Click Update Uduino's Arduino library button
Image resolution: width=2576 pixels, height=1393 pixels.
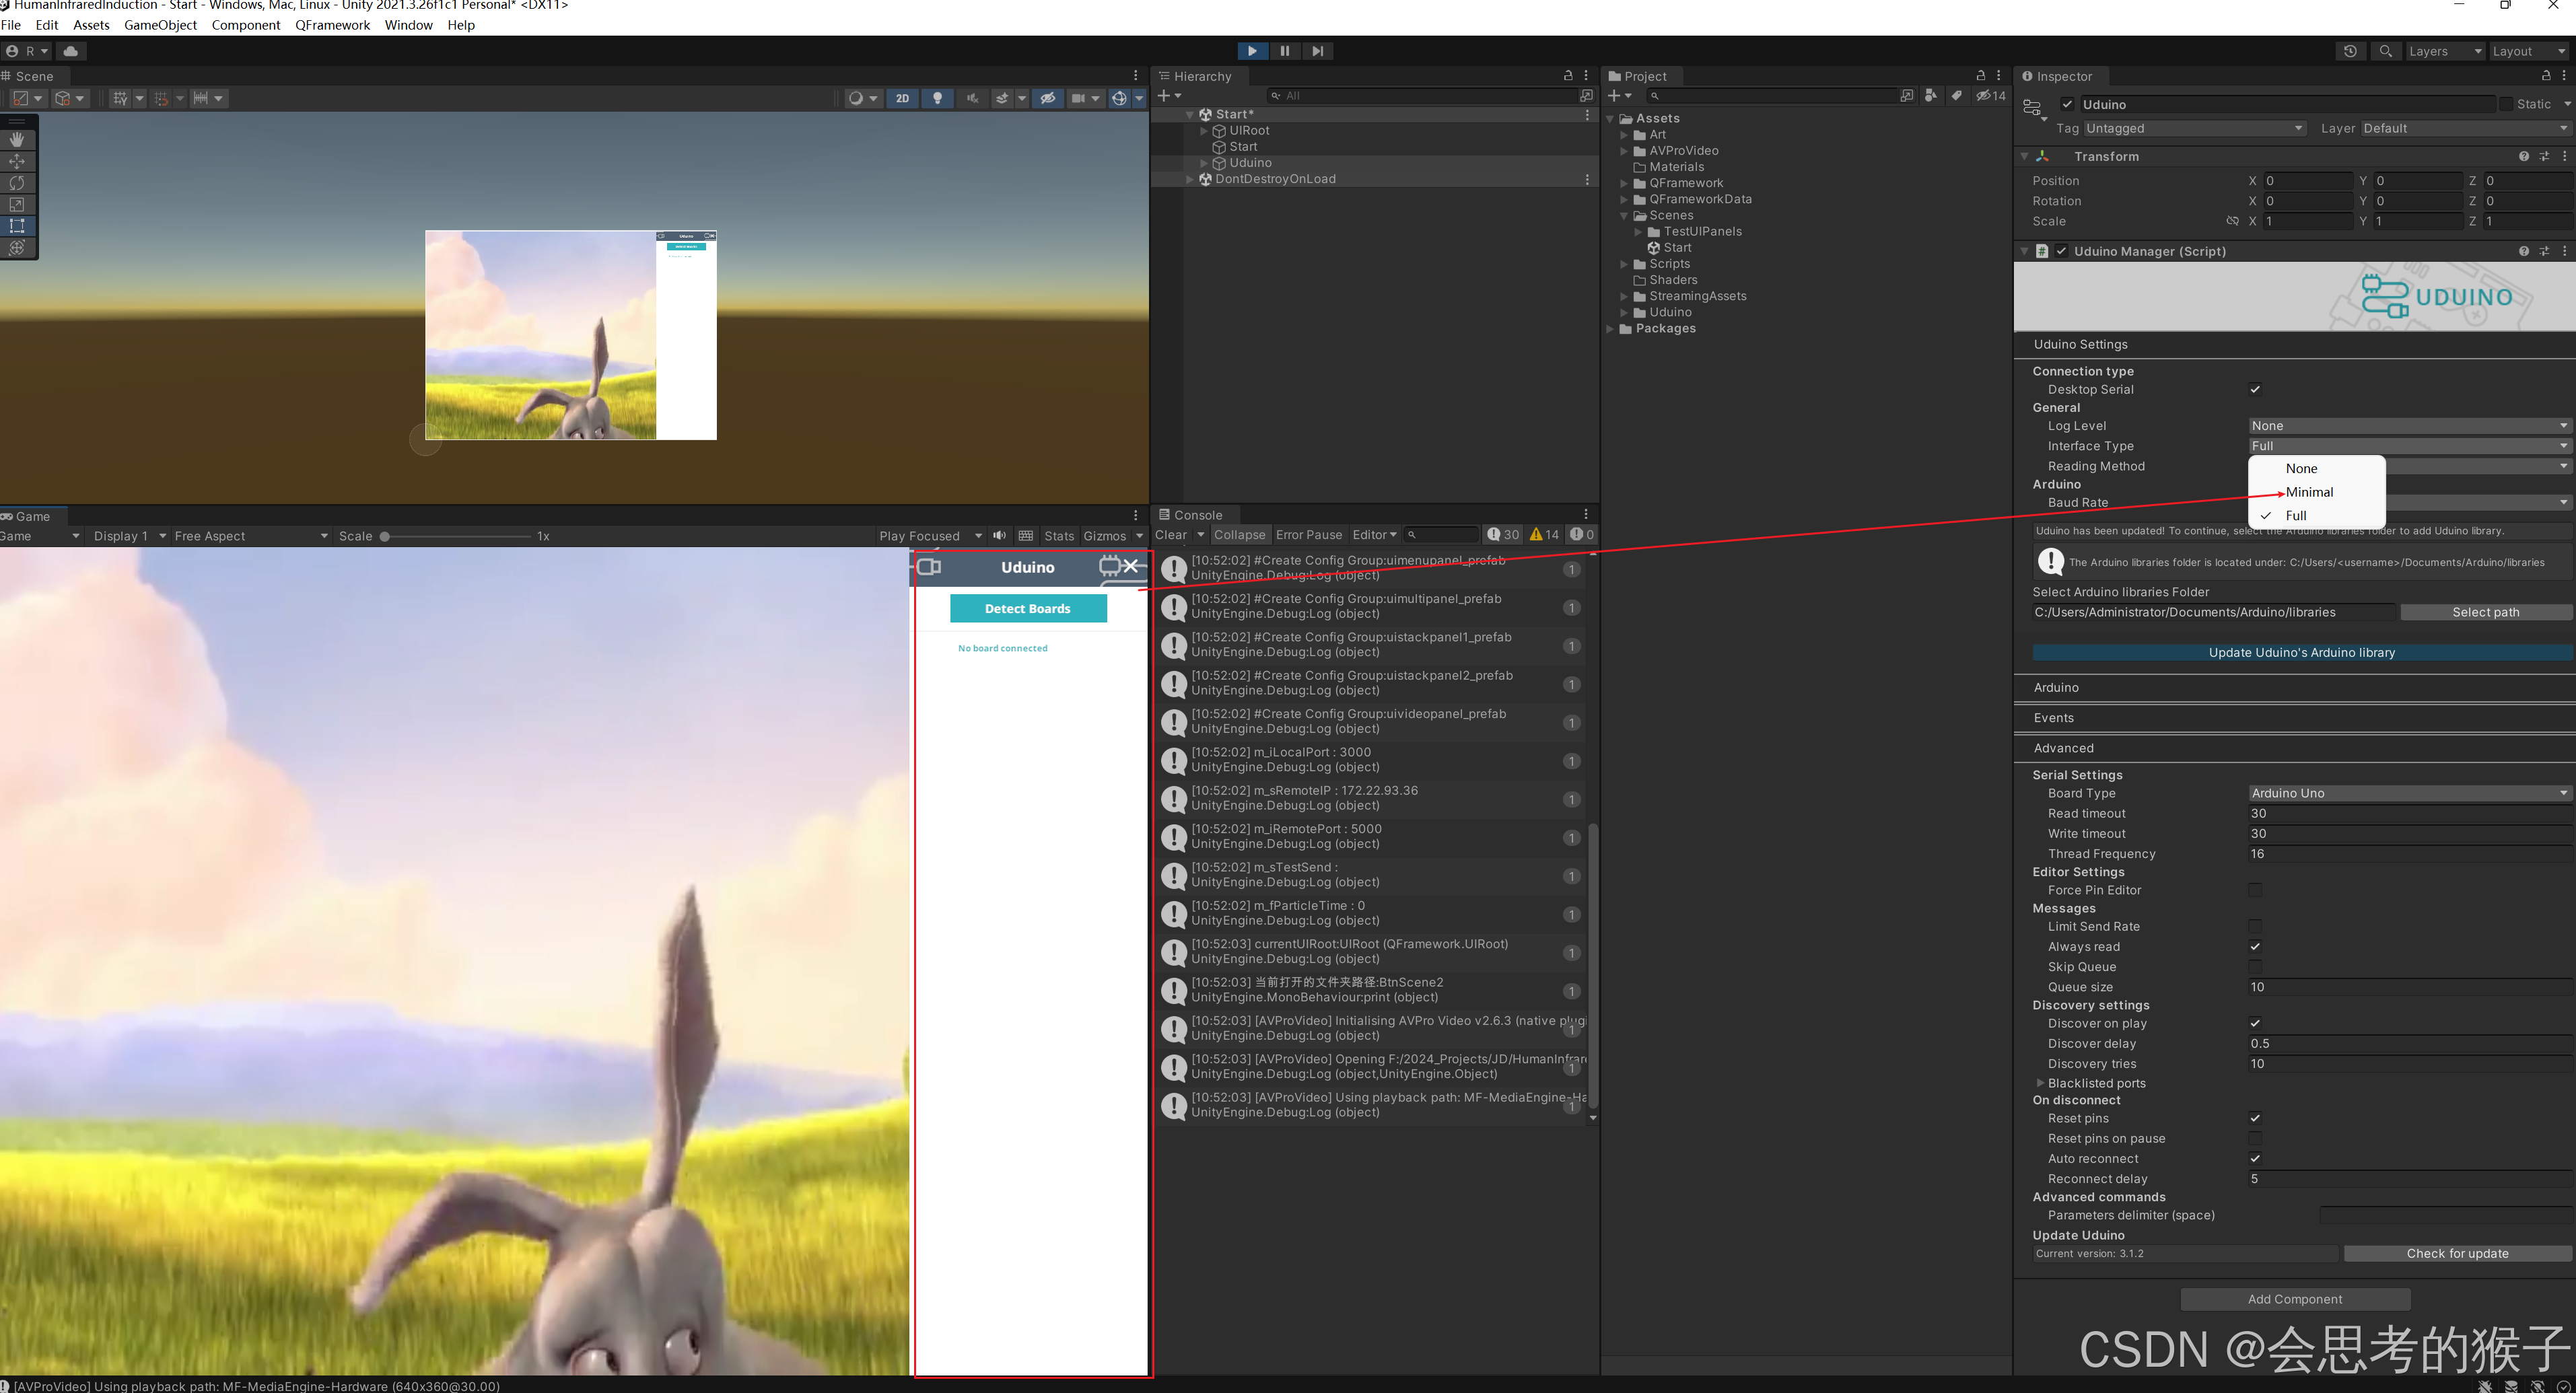point(2301,652)
